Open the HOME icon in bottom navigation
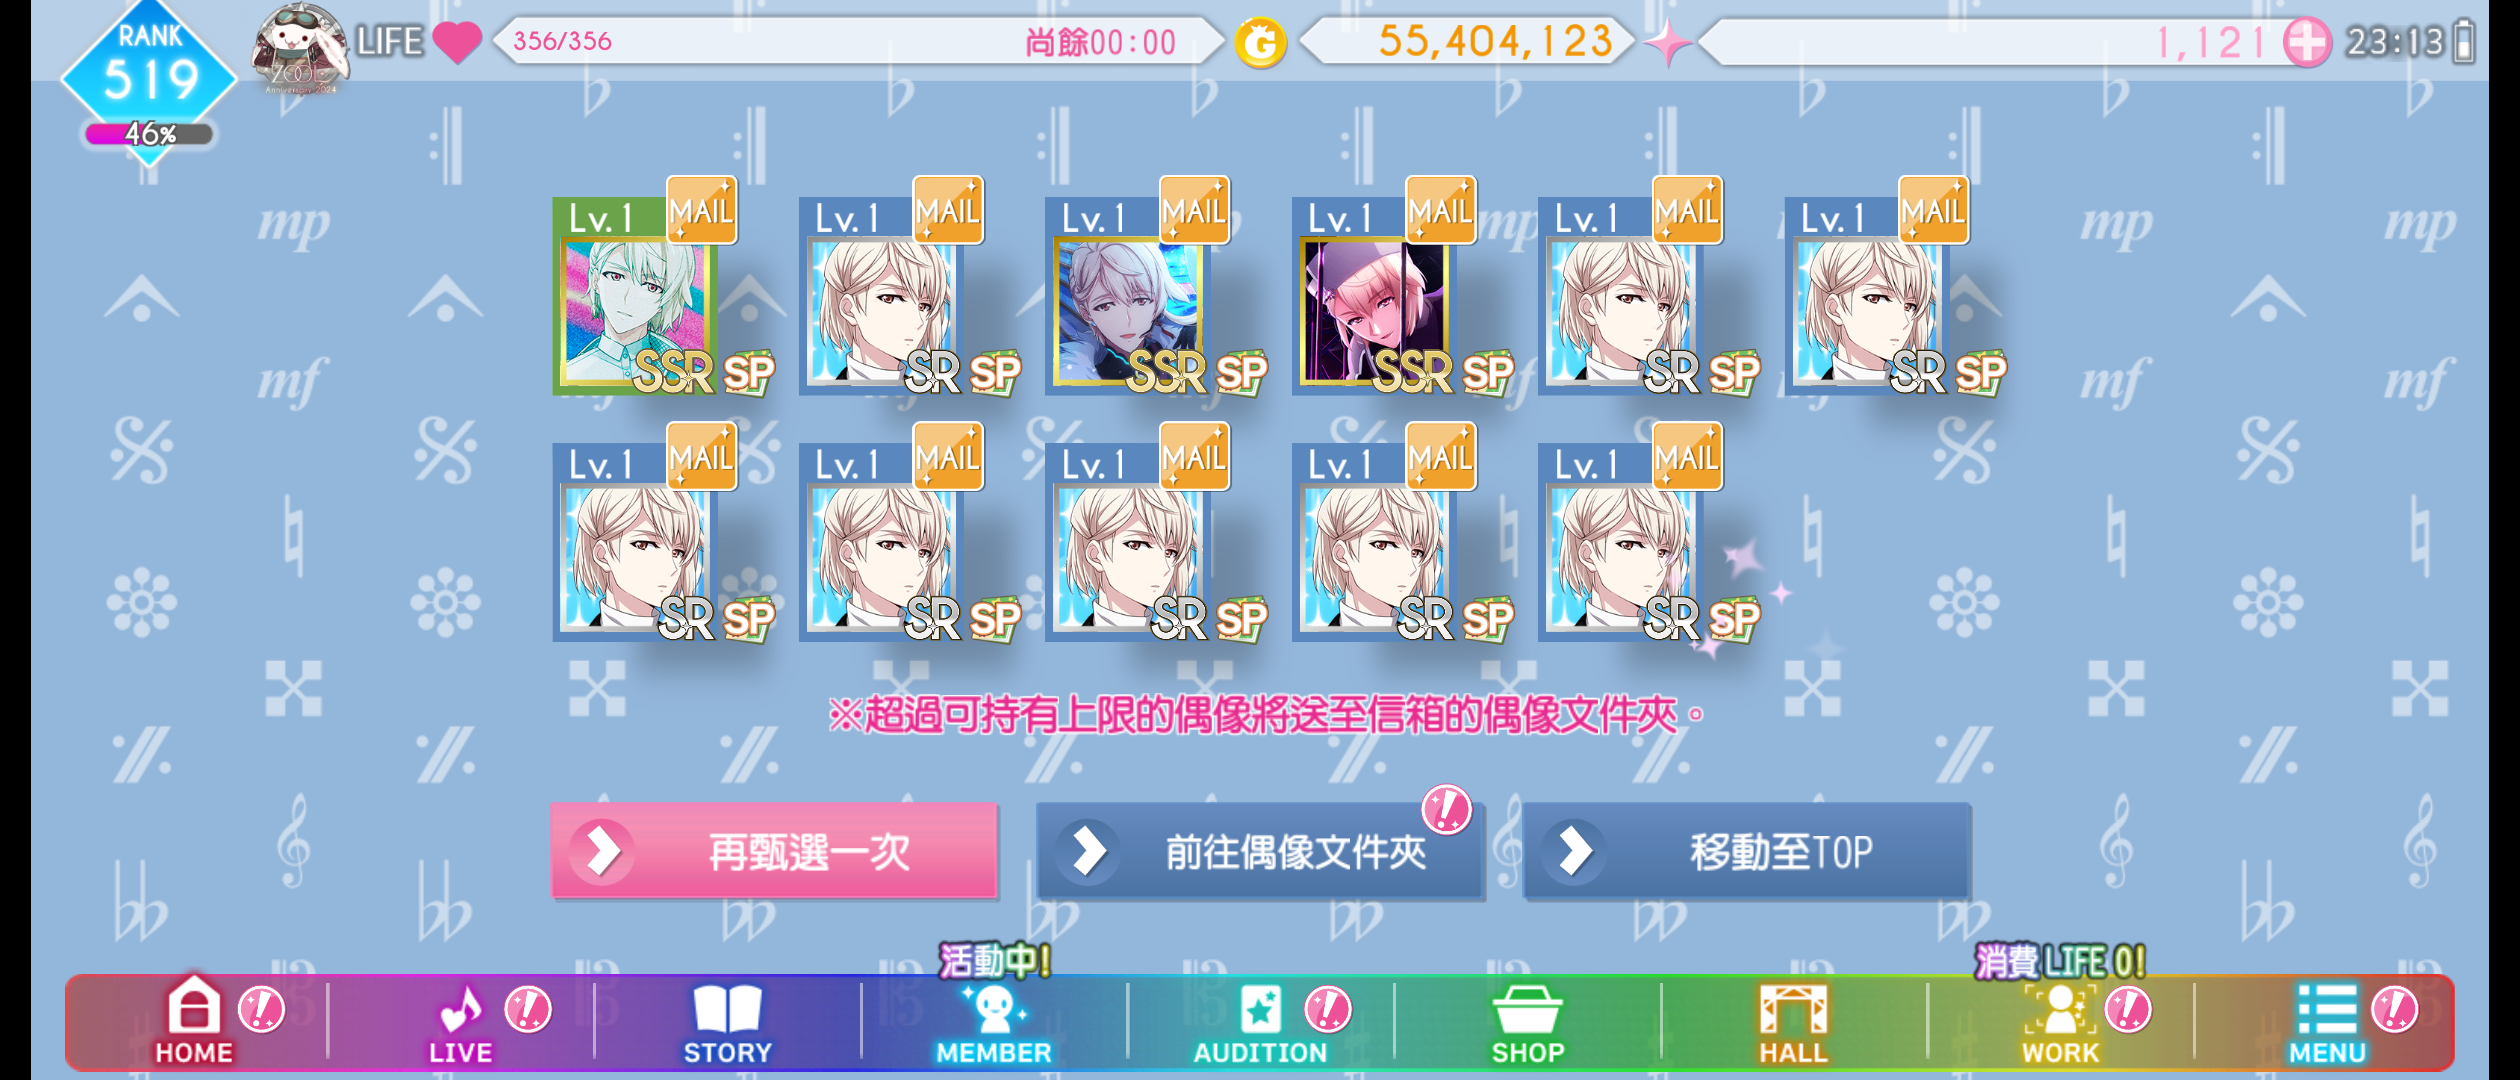2520x1080 pixels. (x=194, y=1020)
